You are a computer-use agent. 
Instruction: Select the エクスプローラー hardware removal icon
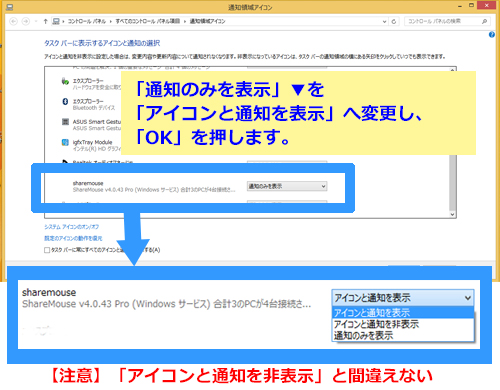[x=65, y=81]
